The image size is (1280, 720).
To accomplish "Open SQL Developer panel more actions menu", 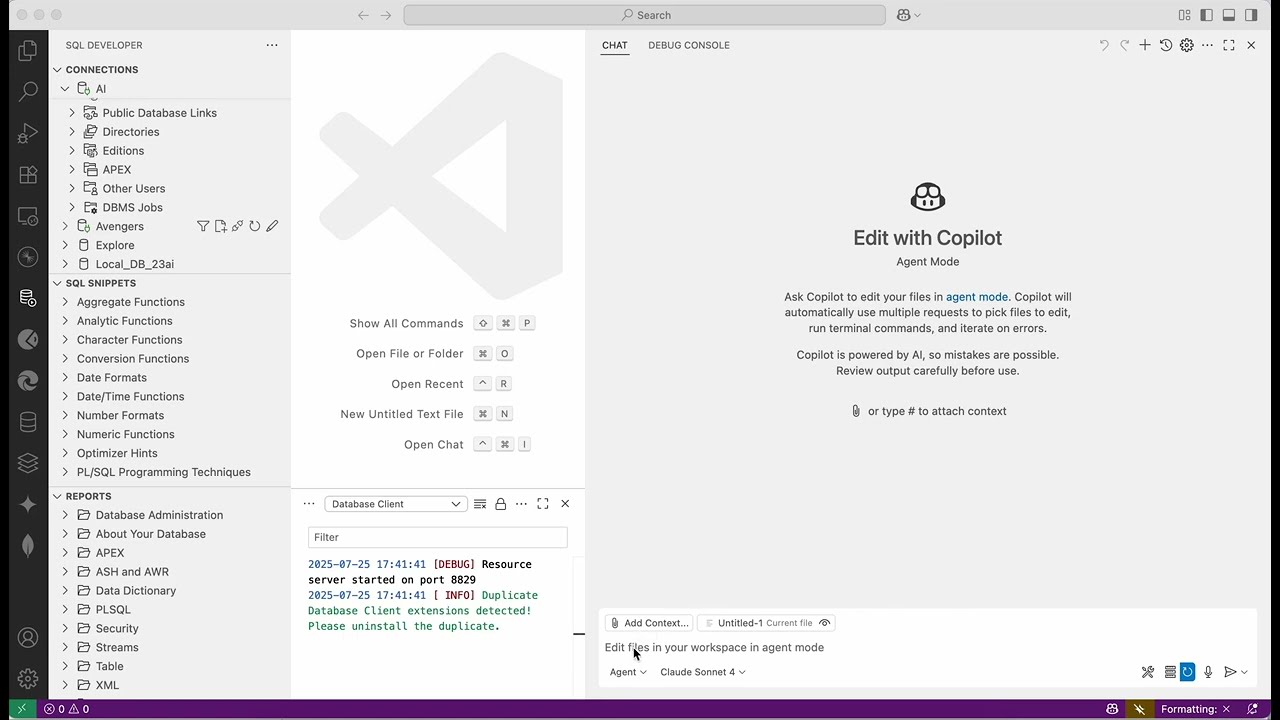I will pyautogui.click(x=272, y=45).
